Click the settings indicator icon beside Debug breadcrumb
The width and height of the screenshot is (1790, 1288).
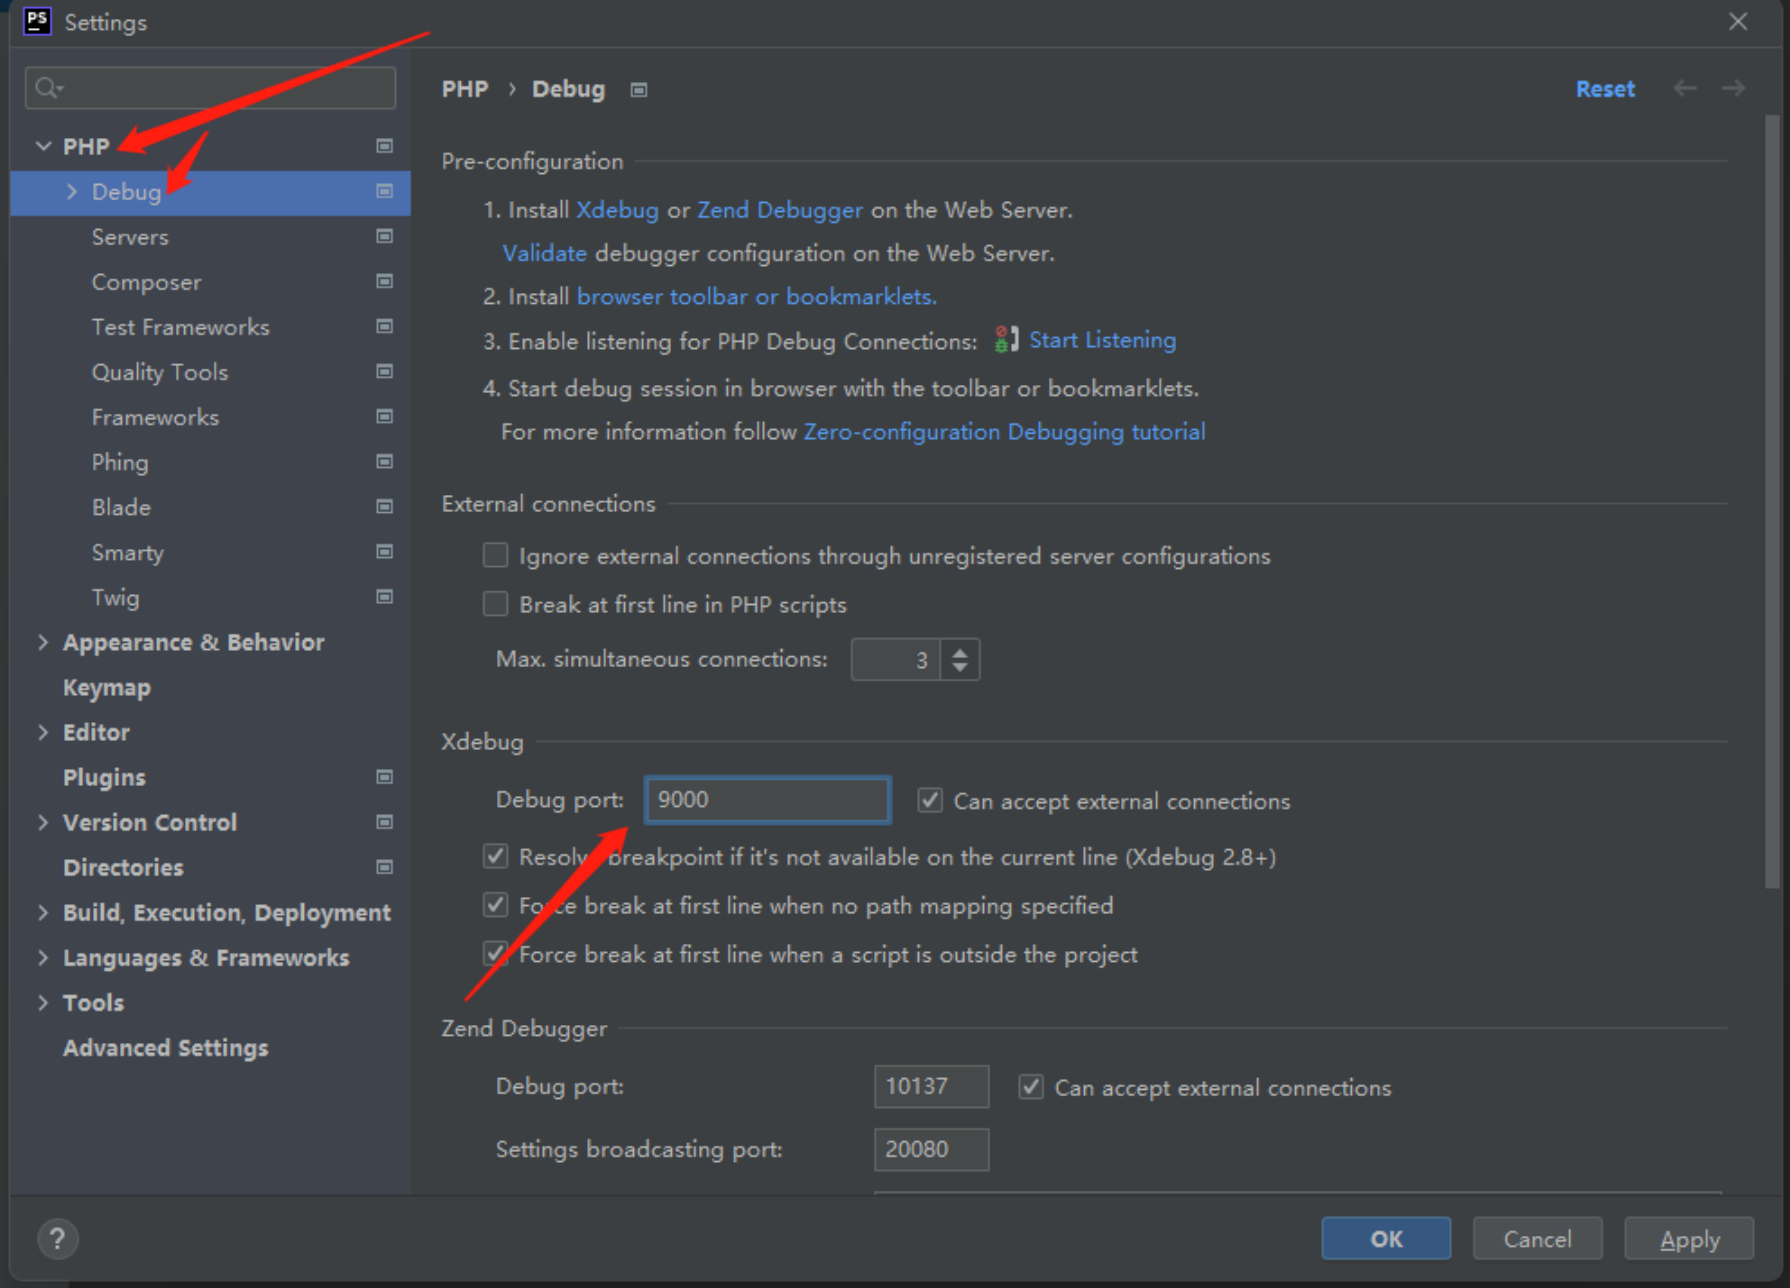[638, 89]
